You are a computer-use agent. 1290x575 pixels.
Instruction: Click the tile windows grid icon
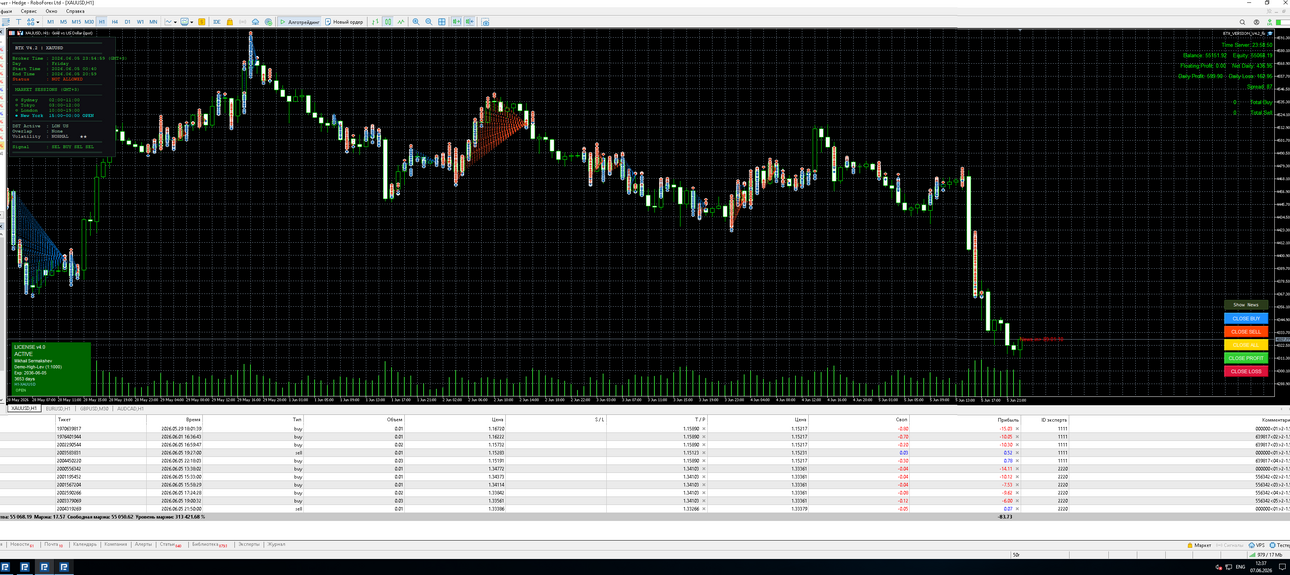click(442, 21)
